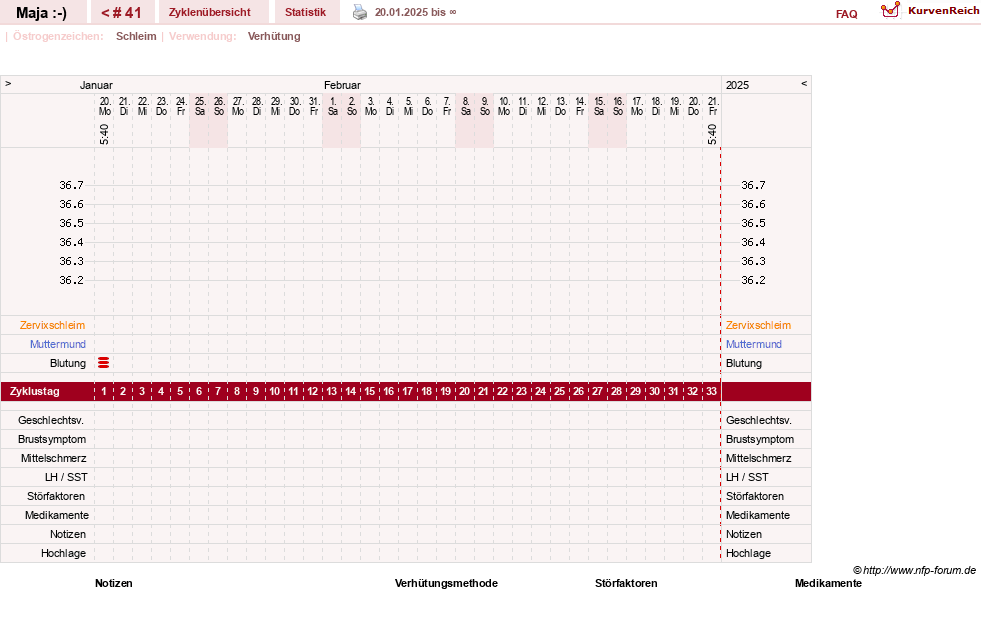Click the 5:40 time under 21. Fr
Image resolution: width=981 pixels, height=642 pixels.
(712, 134)
